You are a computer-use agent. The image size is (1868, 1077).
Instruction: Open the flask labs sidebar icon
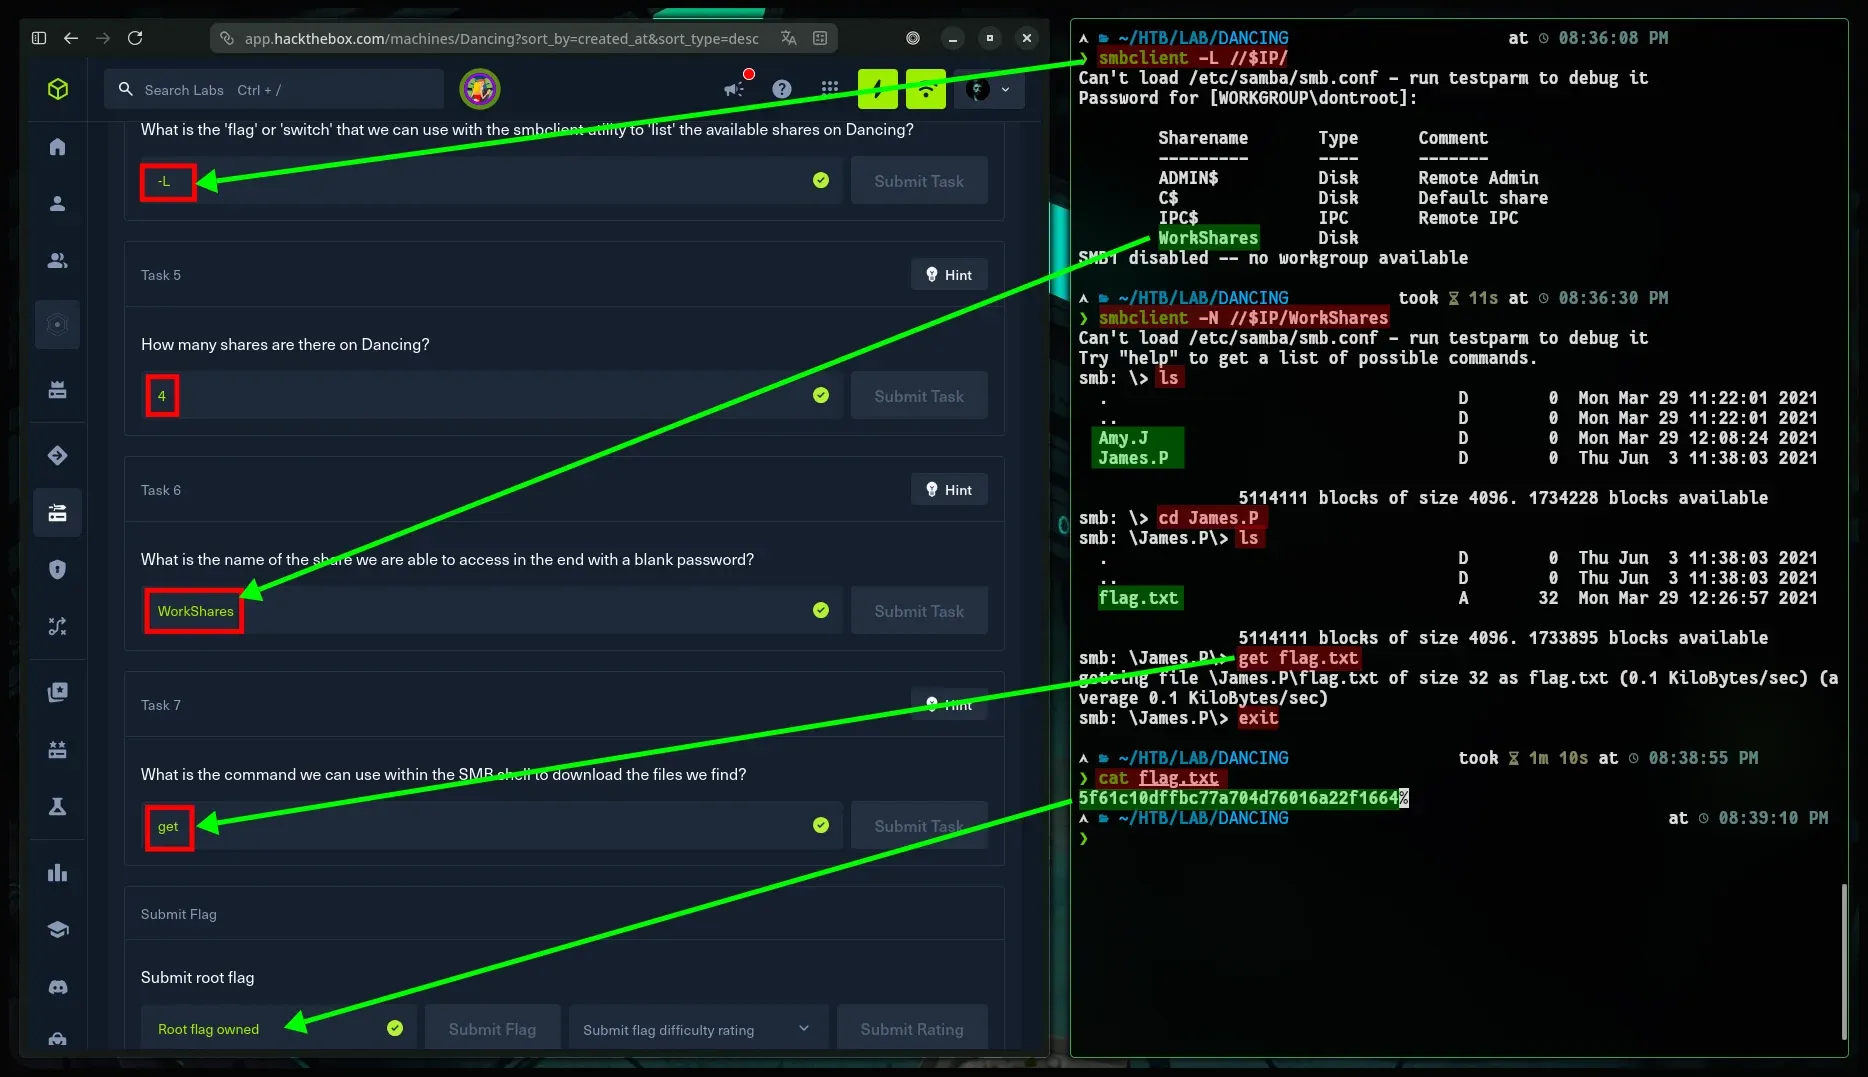[x=58, y=806]
